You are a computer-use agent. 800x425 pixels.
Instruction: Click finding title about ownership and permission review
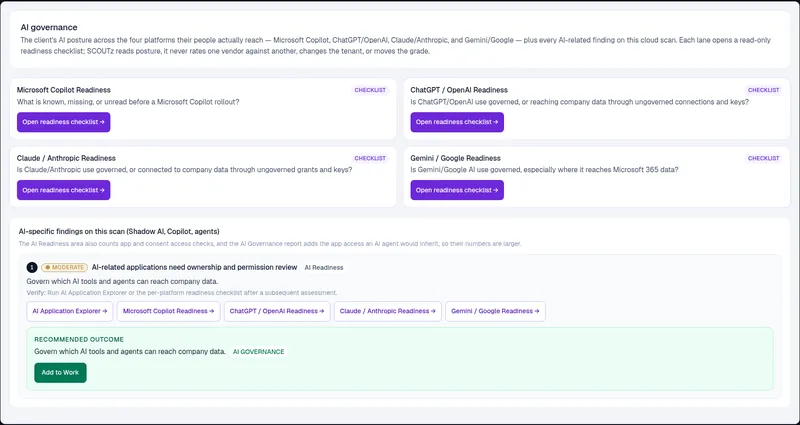194,267
